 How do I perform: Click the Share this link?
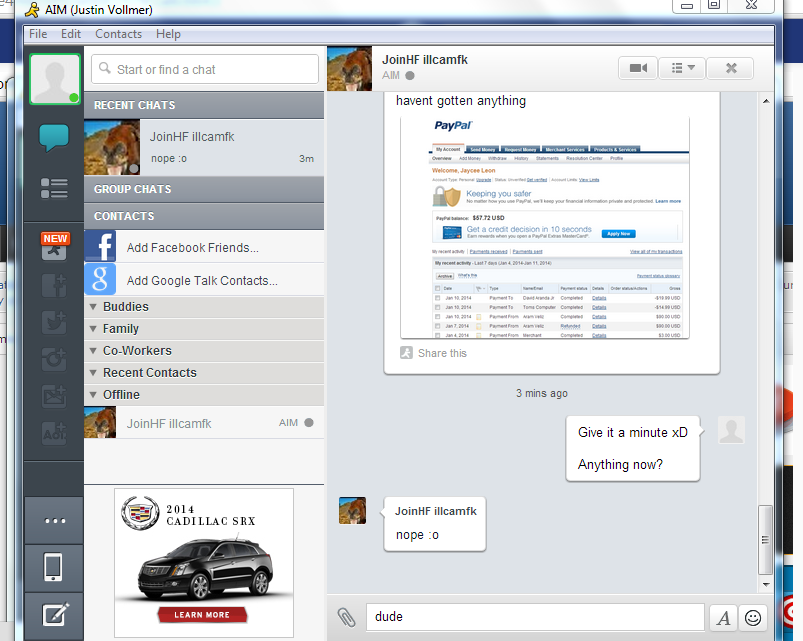point(442,353)
